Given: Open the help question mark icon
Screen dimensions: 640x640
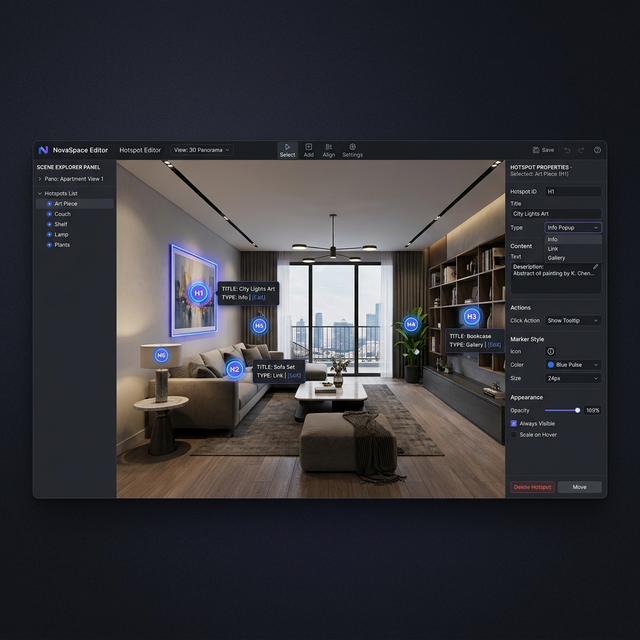Looking at the screenshot, I should [597, 150].
